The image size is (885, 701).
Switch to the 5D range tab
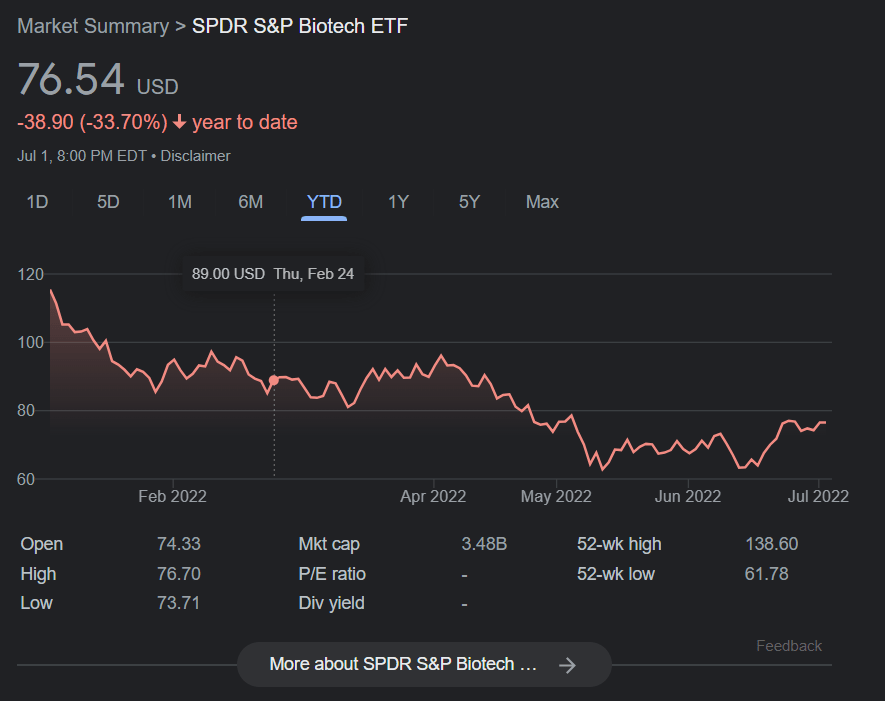(x=108, y=202)
